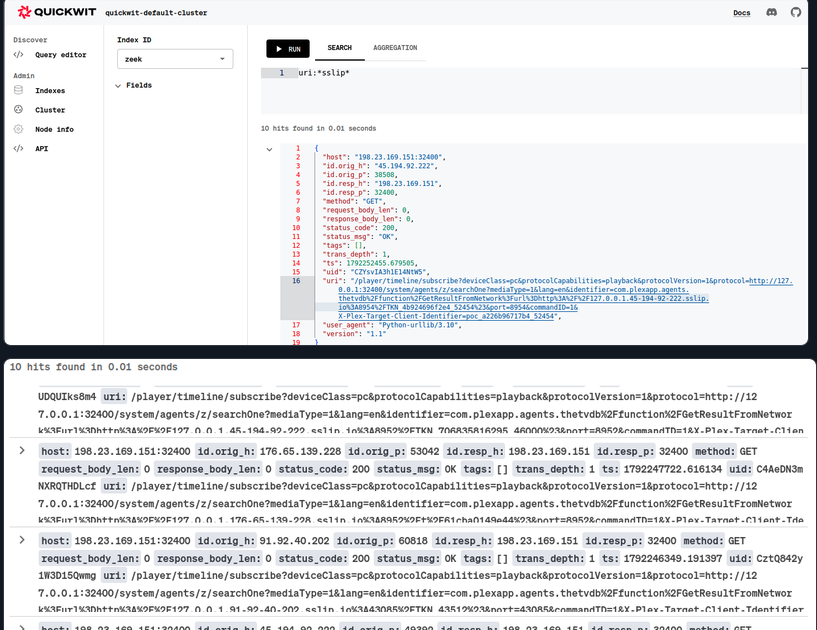The width and height of the screenshot is (817, 630).
Task: Open the zeek Index ID dropdown
Action: tap(175, 59)
